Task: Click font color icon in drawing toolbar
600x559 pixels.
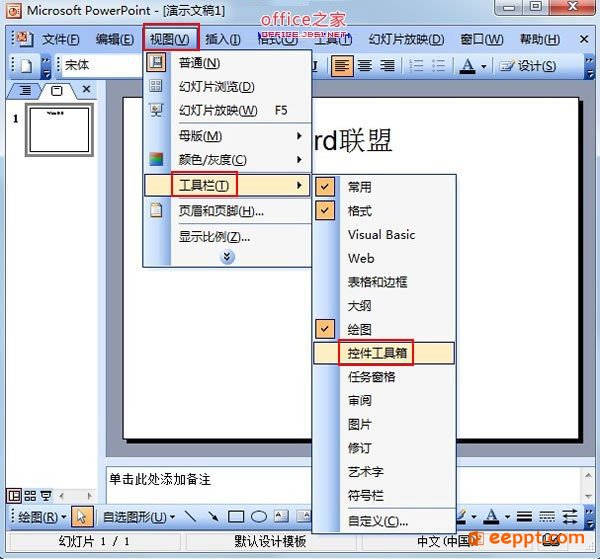Action: click(491, 517)
